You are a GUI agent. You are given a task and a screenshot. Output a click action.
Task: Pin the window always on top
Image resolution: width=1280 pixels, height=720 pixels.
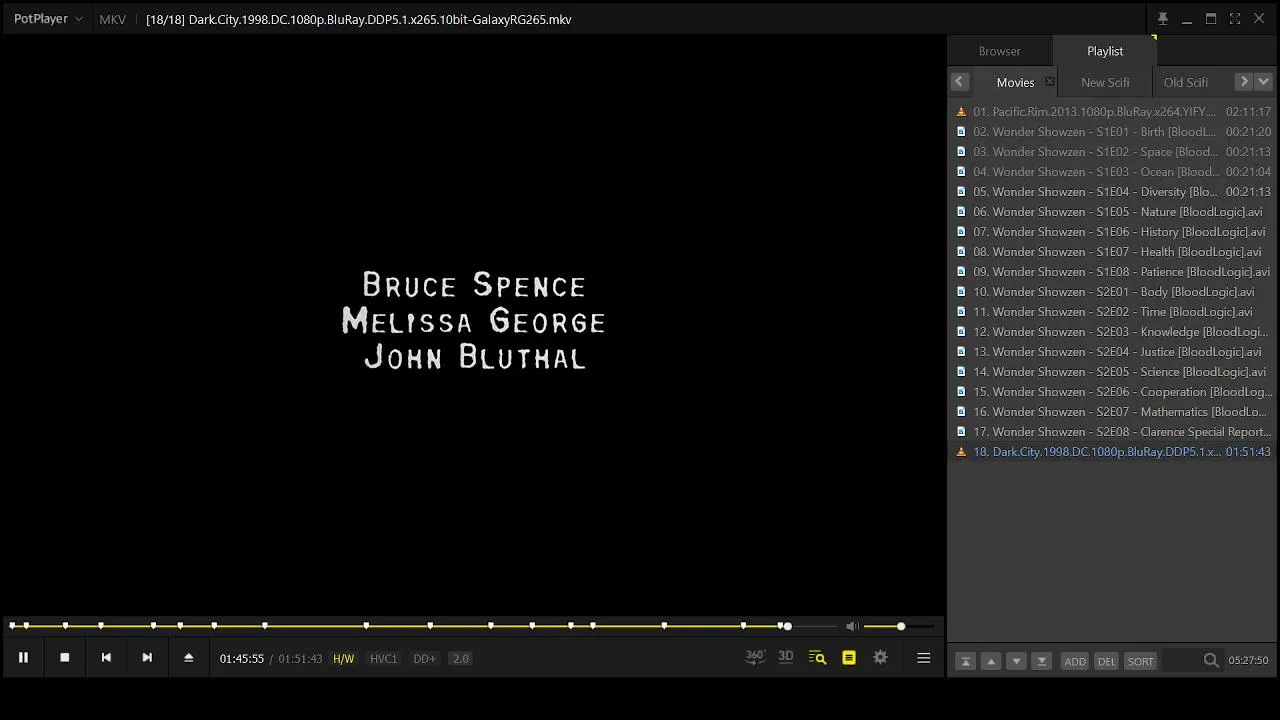pyautogui.click(x=1162, y=19)
